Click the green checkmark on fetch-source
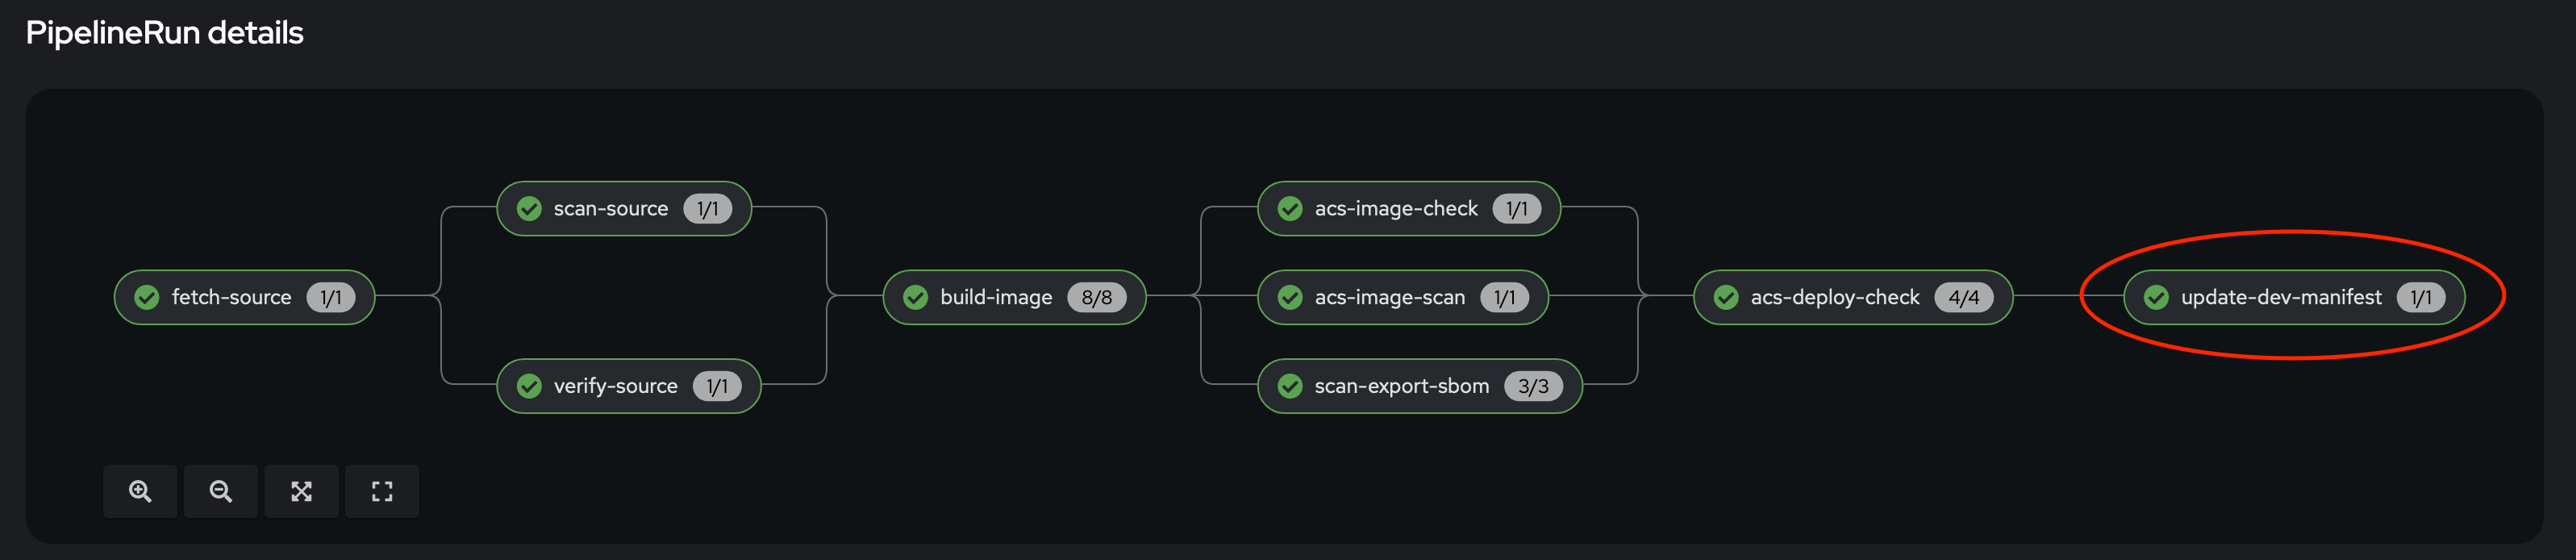2576x560 pixels. click(x=147, y=297)
